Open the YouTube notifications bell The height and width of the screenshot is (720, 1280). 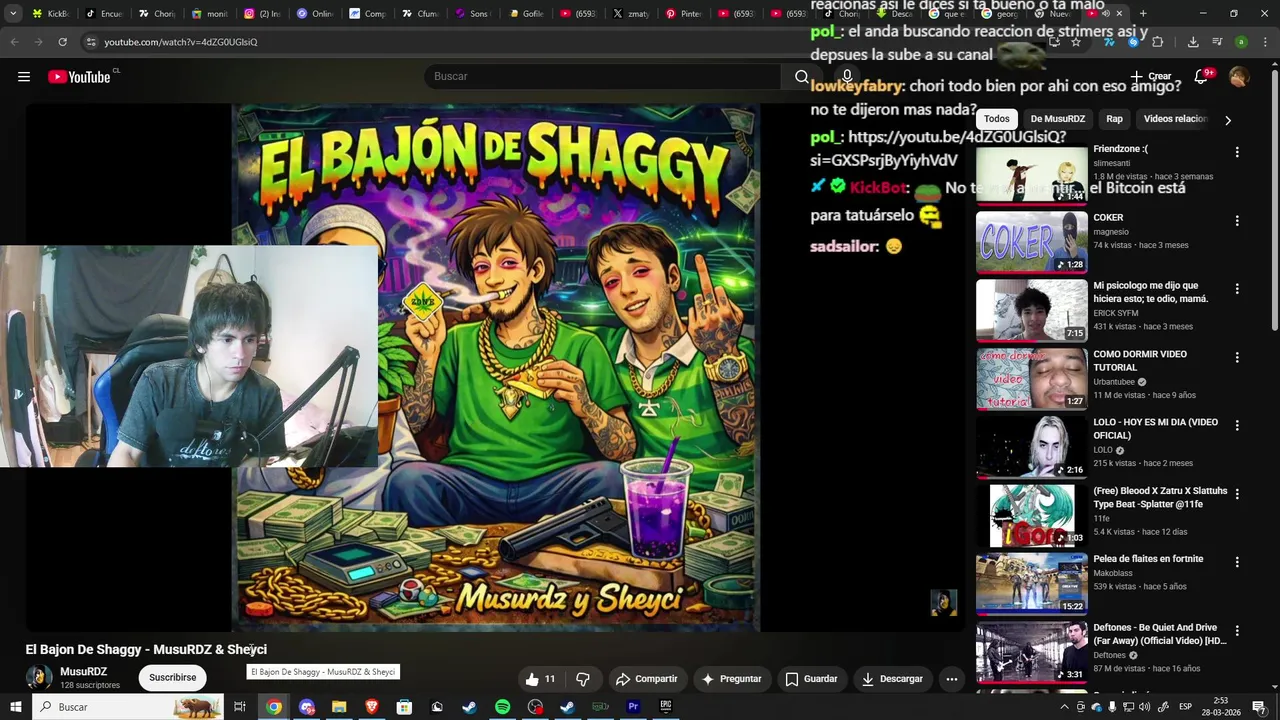point(1202,77)
